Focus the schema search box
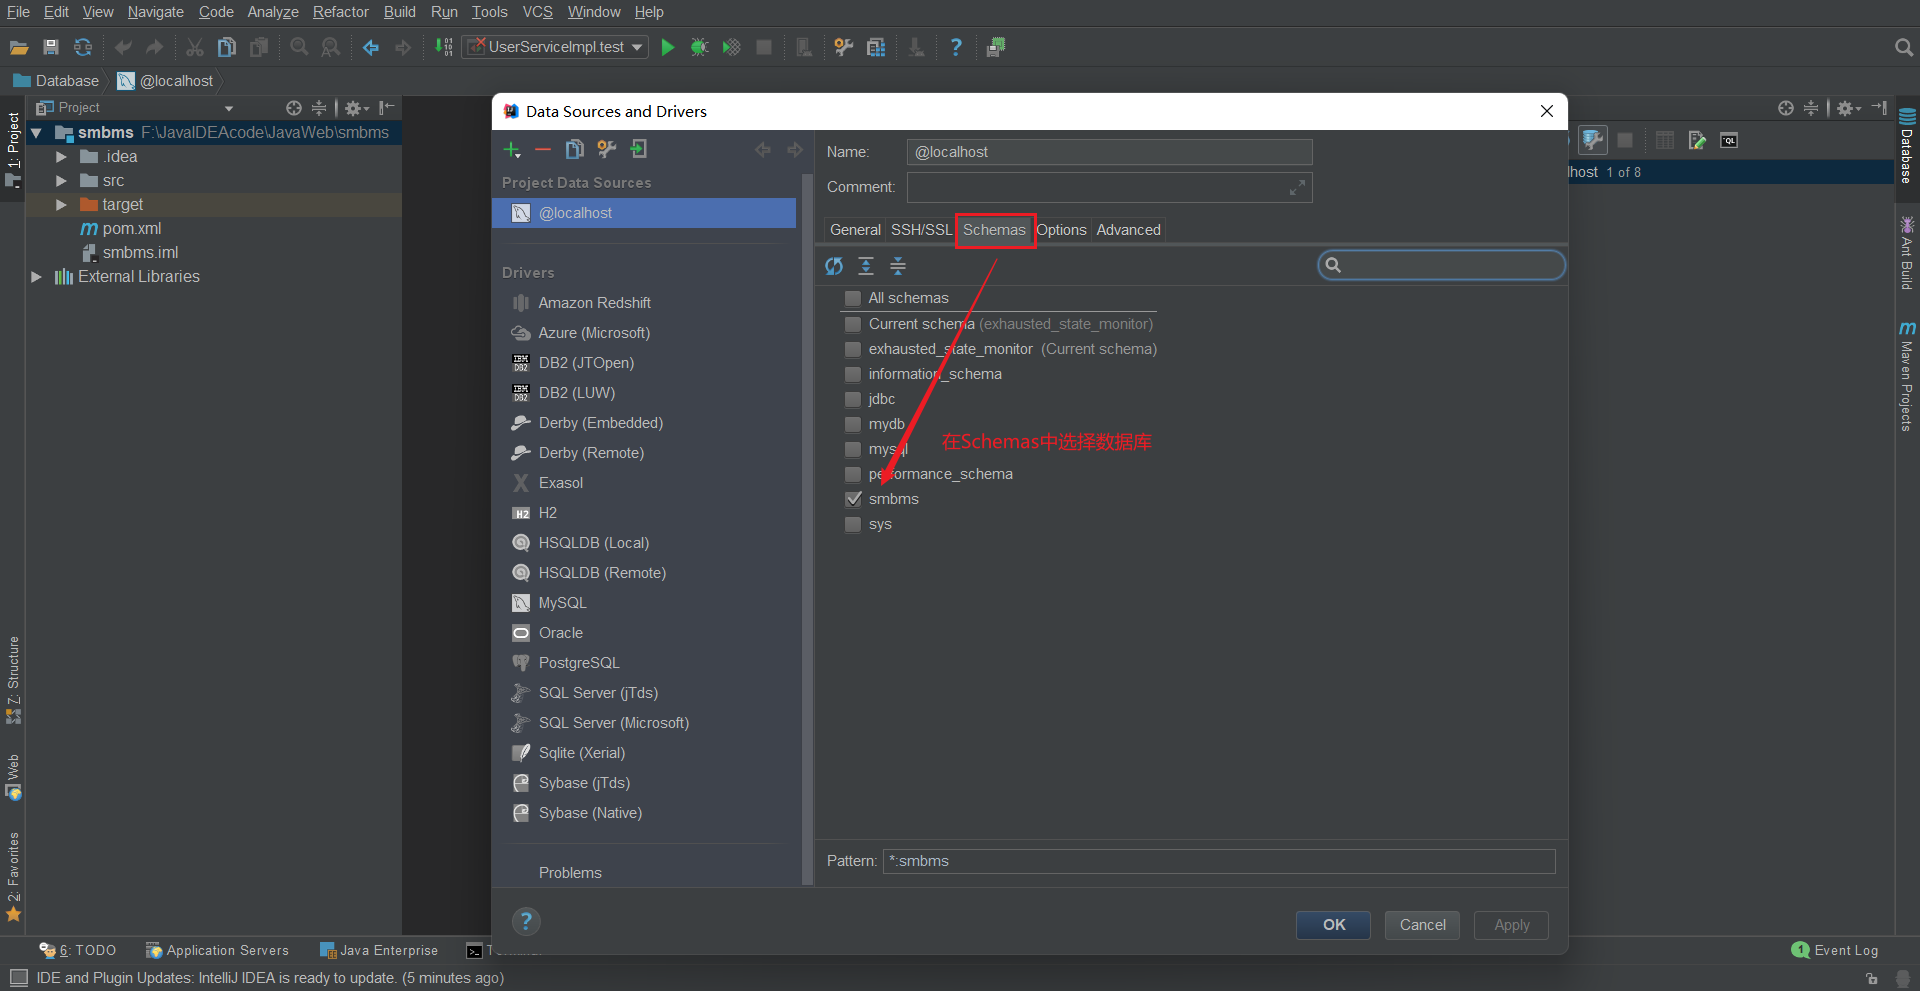Viewport: 1920px width, 991px height. click(1441, 265)
